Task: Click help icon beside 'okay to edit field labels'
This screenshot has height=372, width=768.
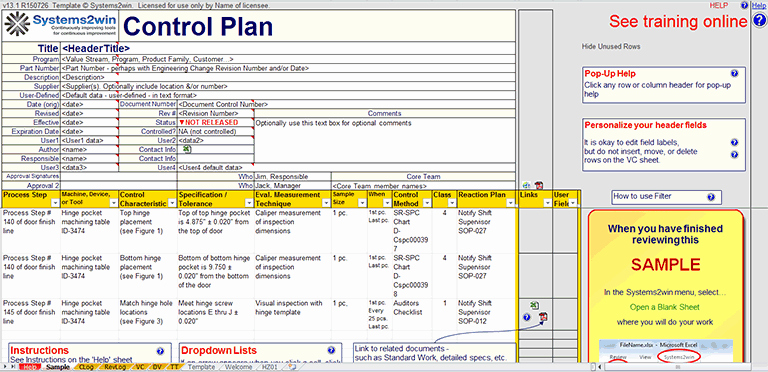Action: point(734,142)
